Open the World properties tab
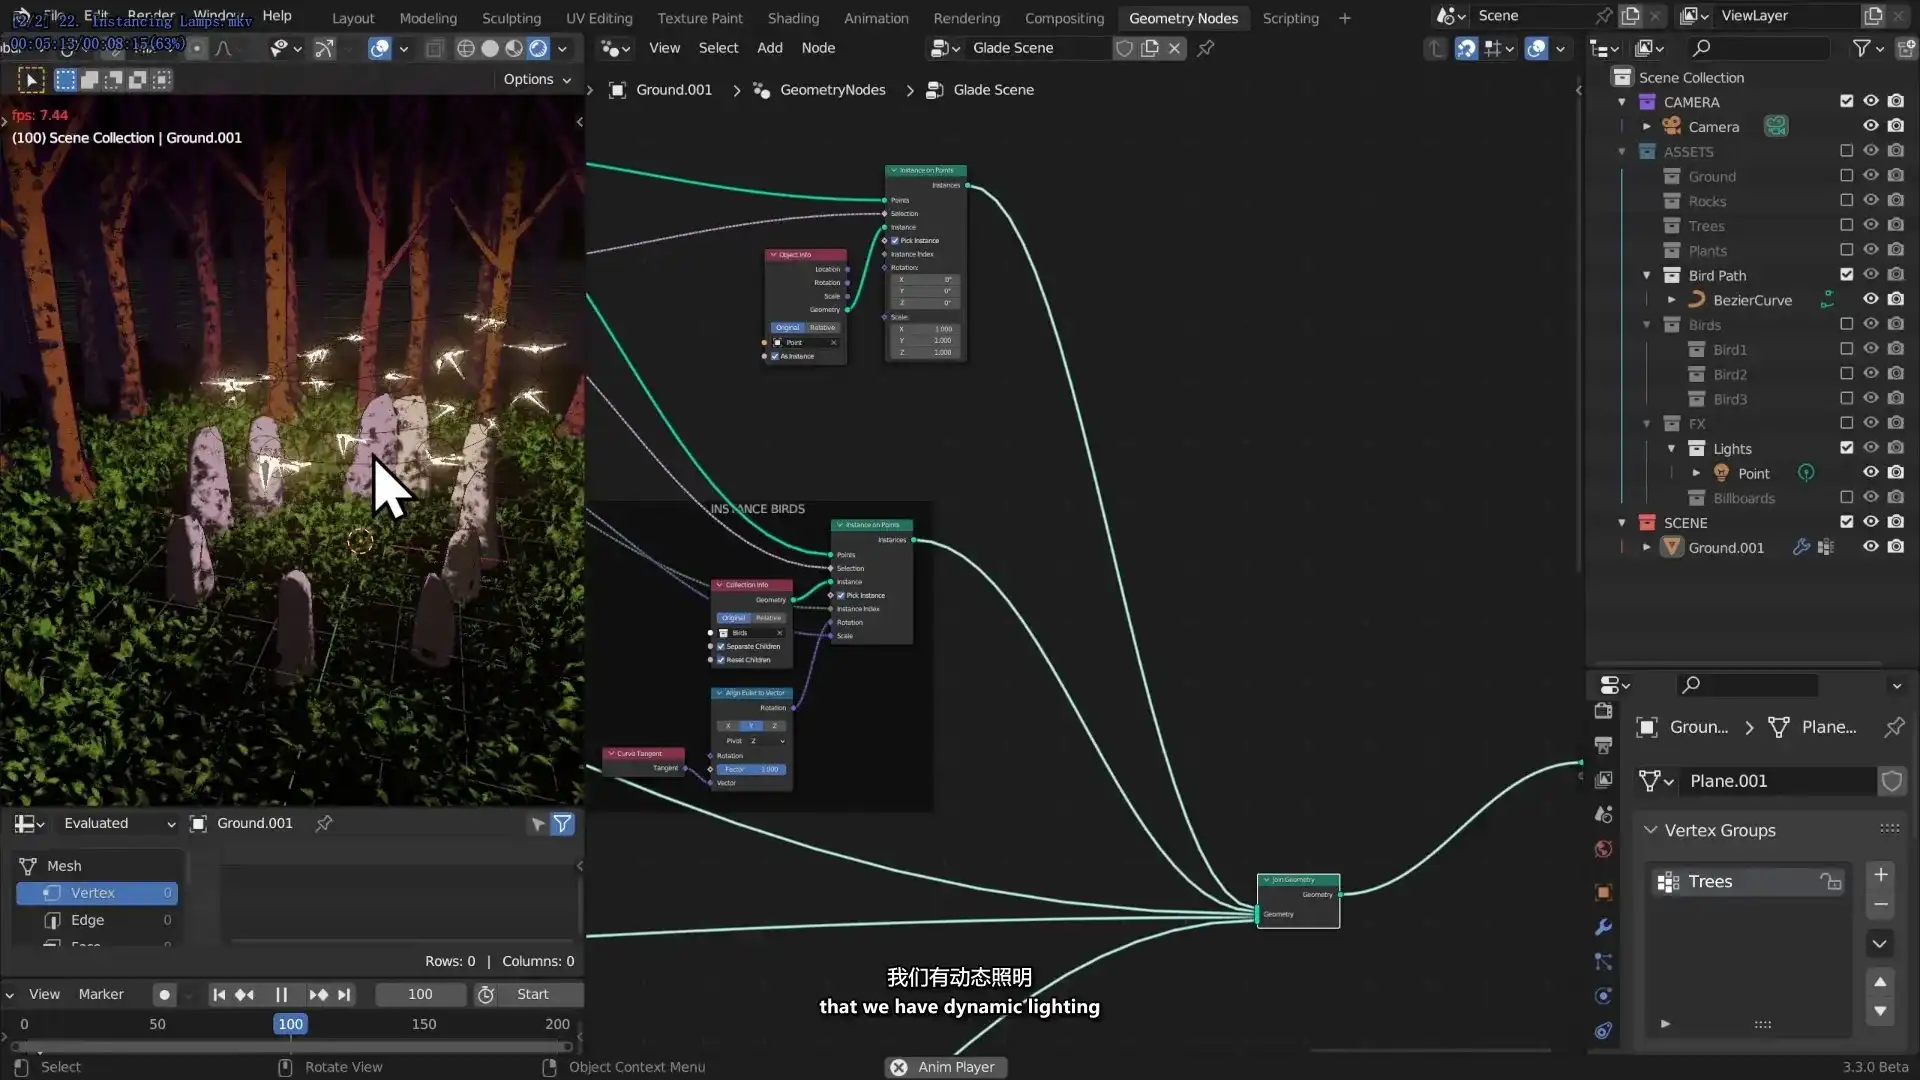Image resolution: width=1920 pixels, height=1080 pixels. pos(1603,849)
